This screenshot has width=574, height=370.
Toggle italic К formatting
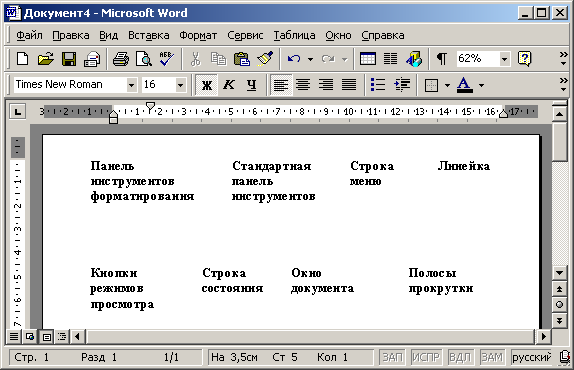coord(229,85)
